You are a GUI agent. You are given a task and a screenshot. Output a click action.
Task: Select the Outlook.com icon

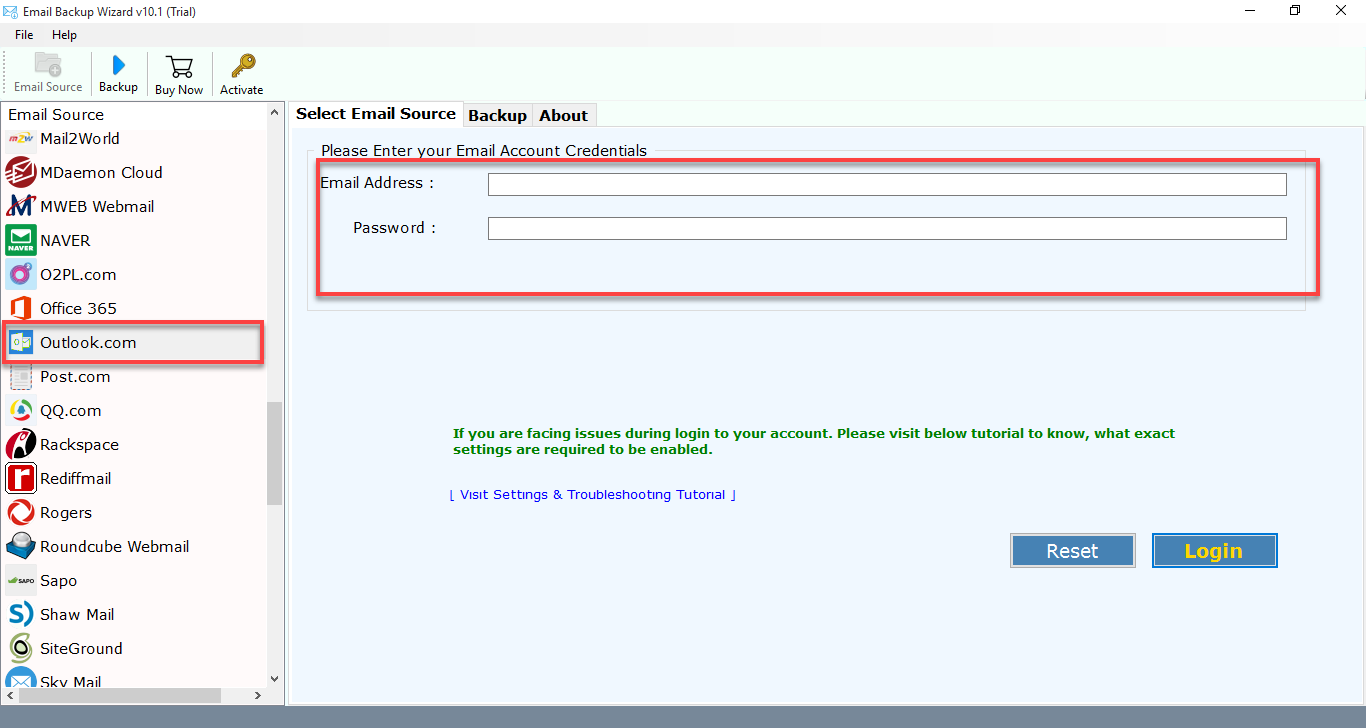pyautogui.click(x=21, y=342)
